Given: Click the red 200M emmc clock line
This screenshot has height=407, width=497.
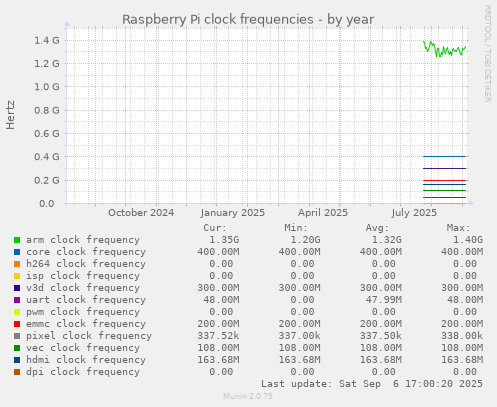Looking at the screenshot, I should [444, 180].
